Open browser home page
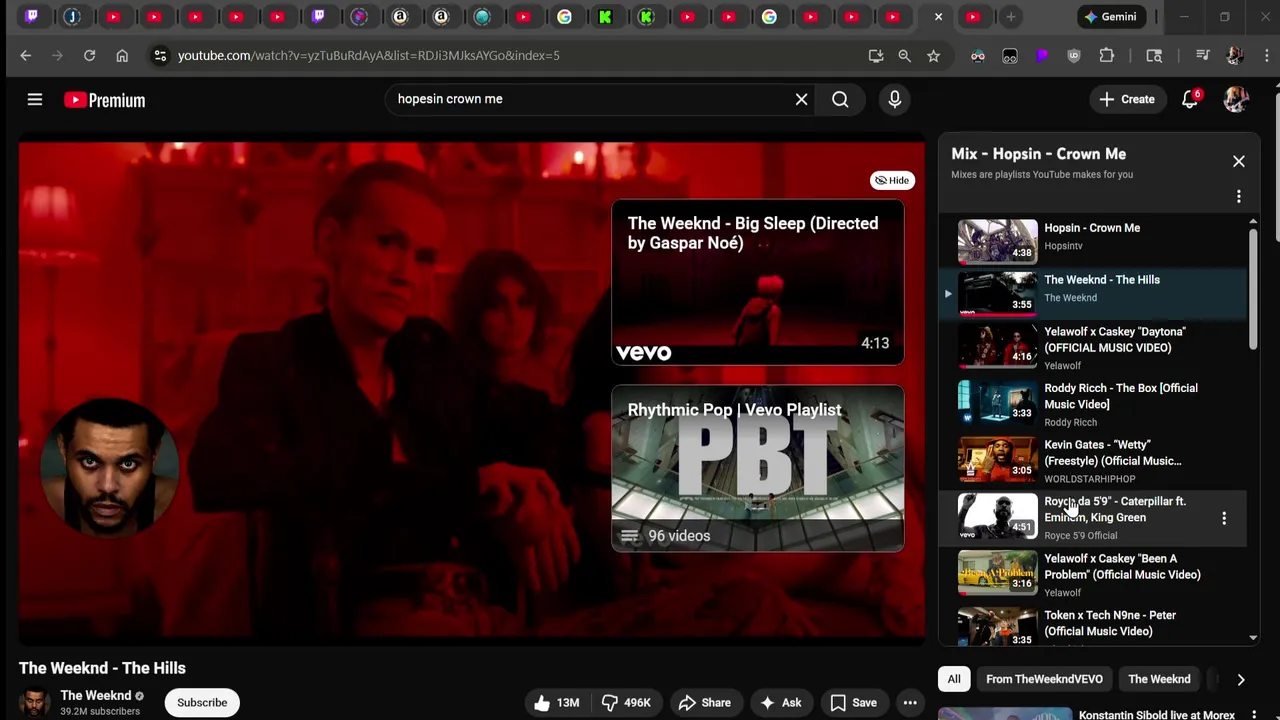This screenshot has height=720, width=1280. 122,56
